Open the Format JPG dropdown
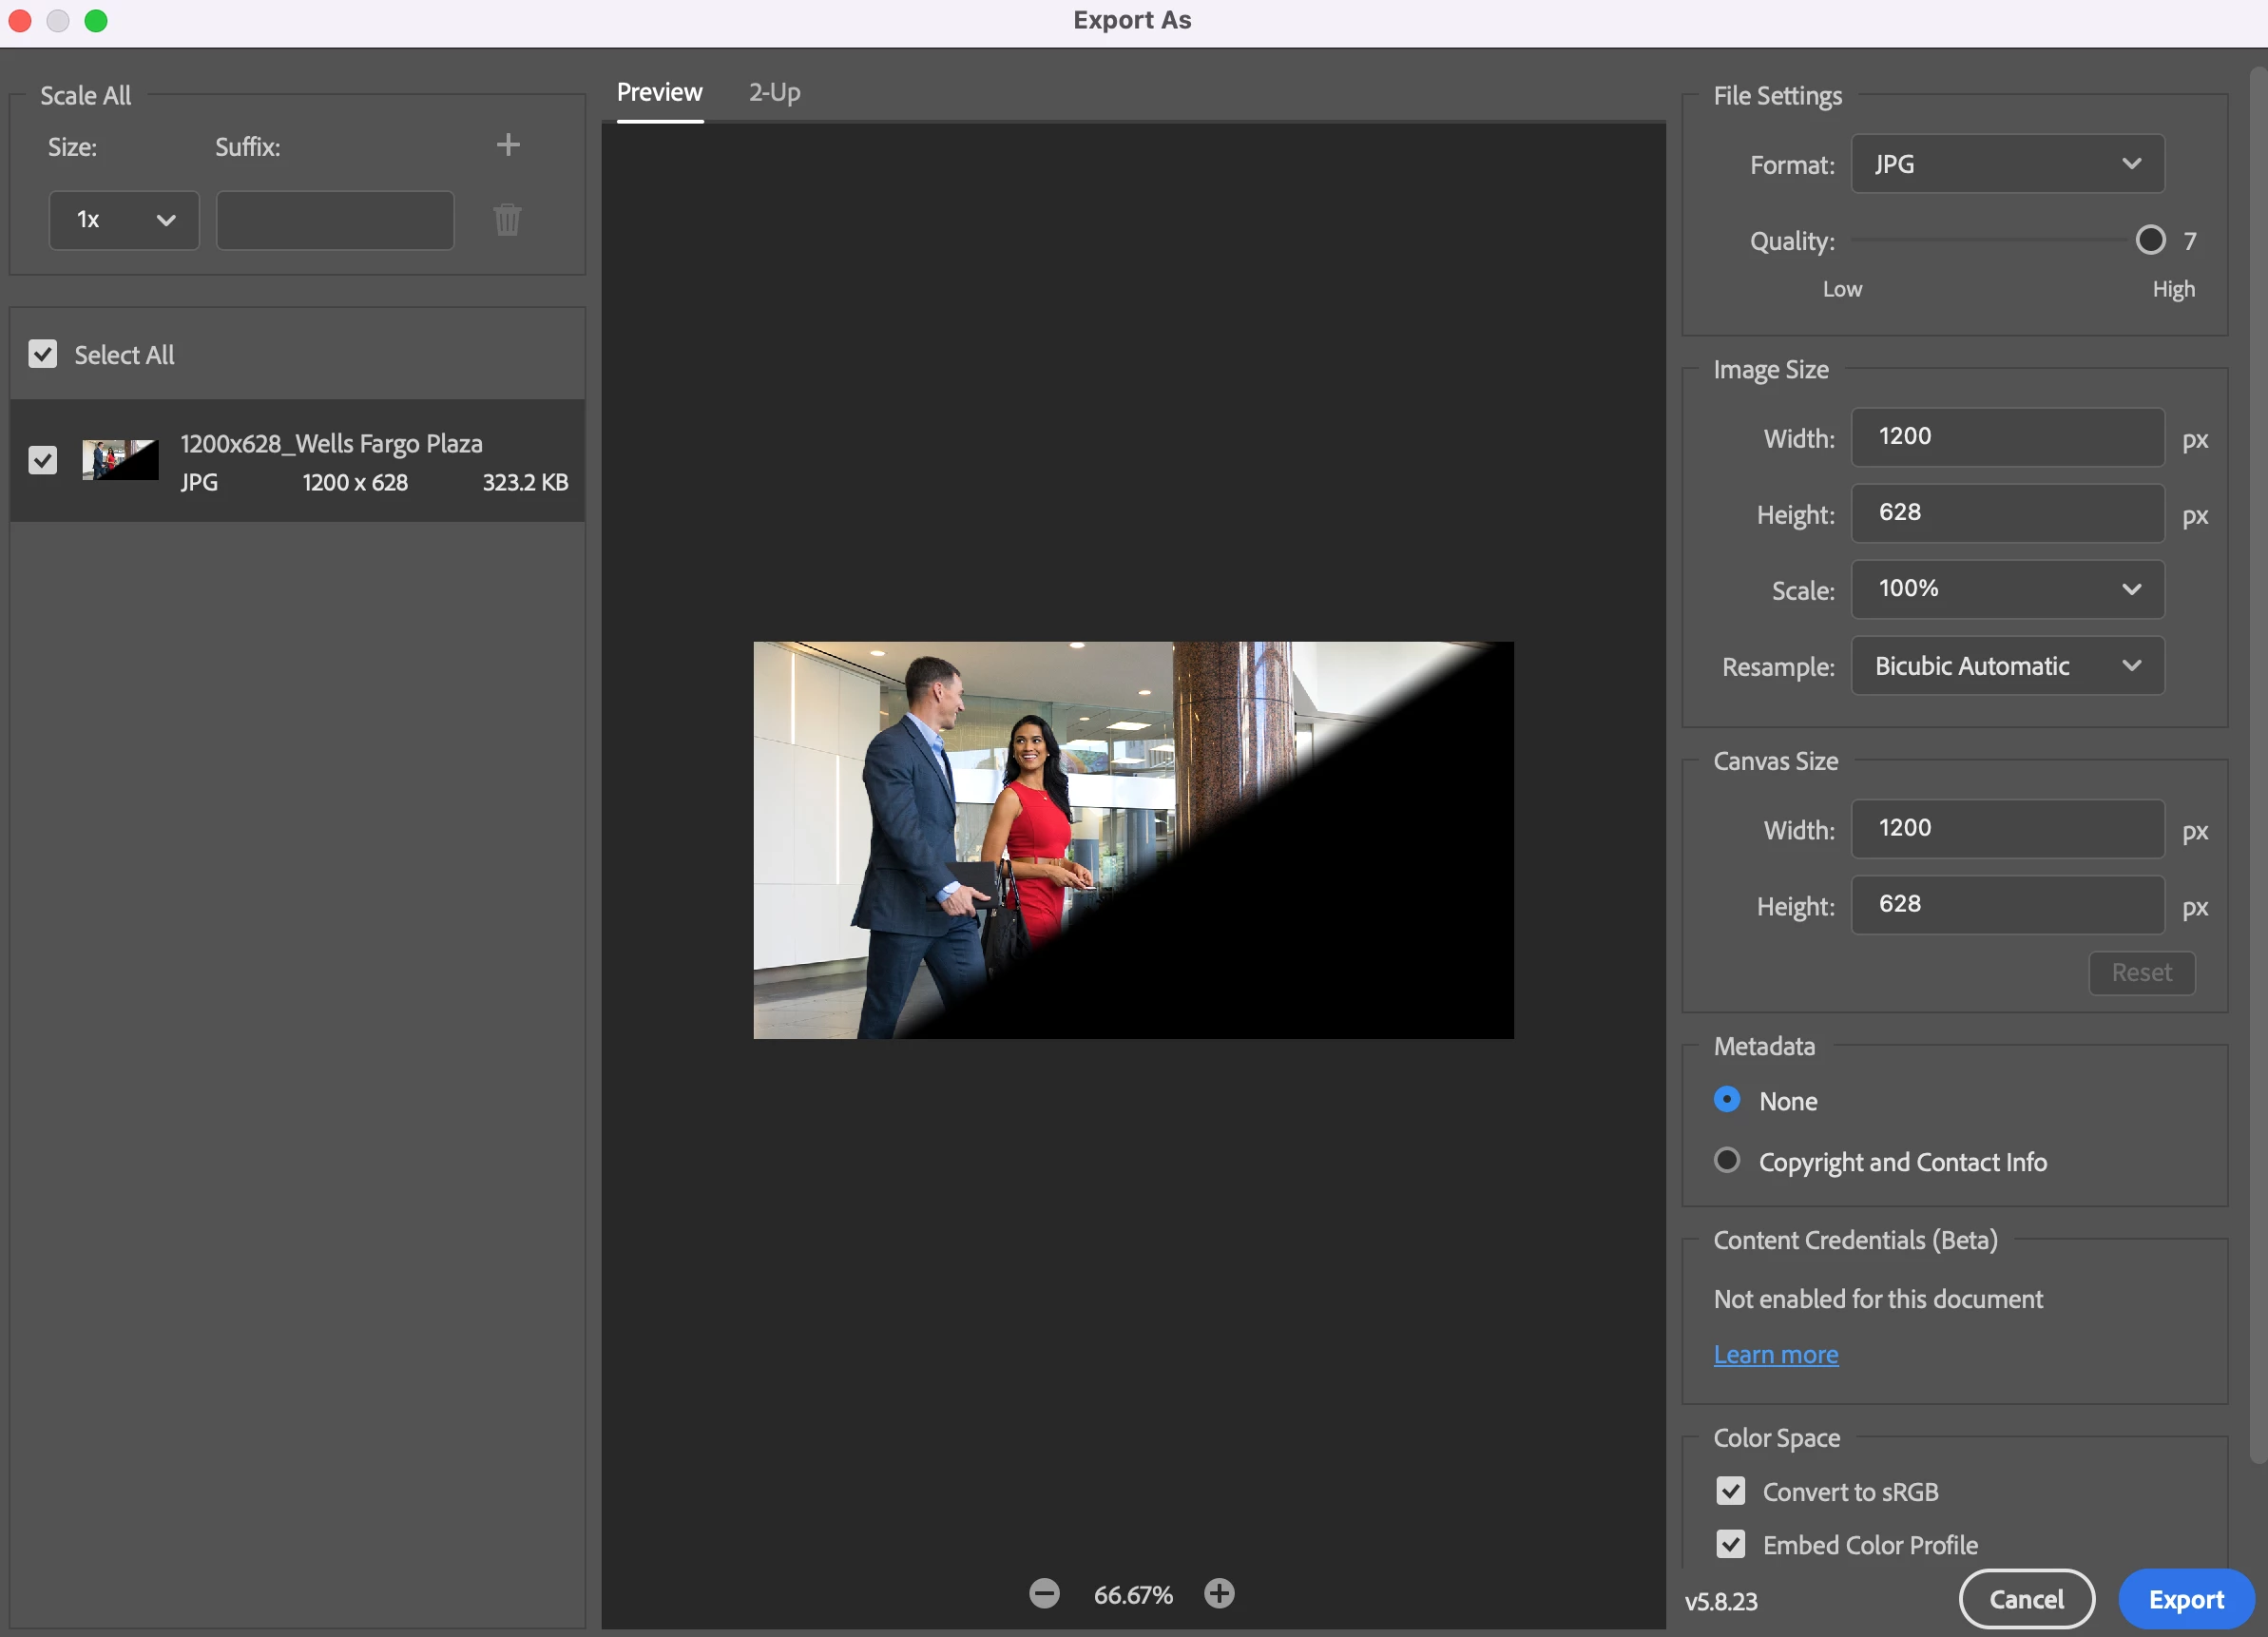 click(2007, 164)
